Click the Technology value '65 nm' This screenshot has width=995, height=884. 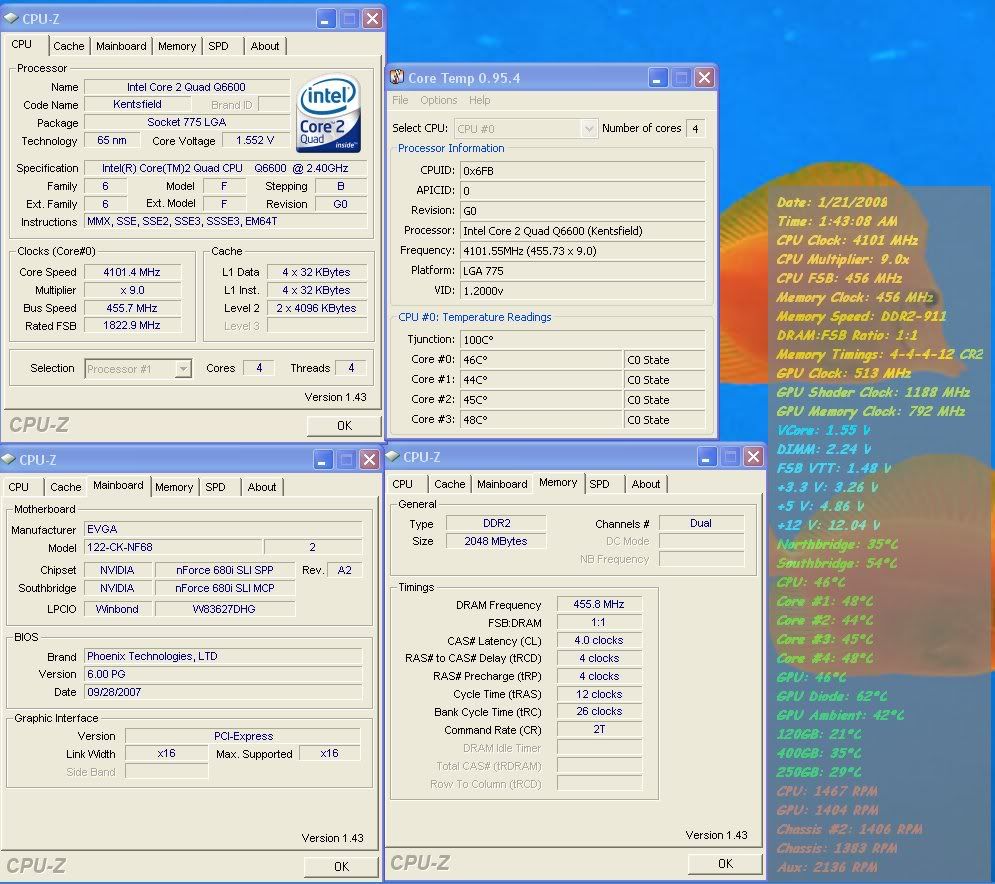112,140
